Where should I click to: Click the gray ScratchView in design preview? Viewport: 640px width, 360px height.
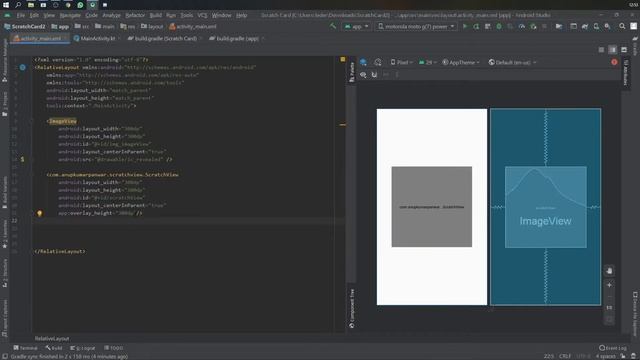coord(431,207)
